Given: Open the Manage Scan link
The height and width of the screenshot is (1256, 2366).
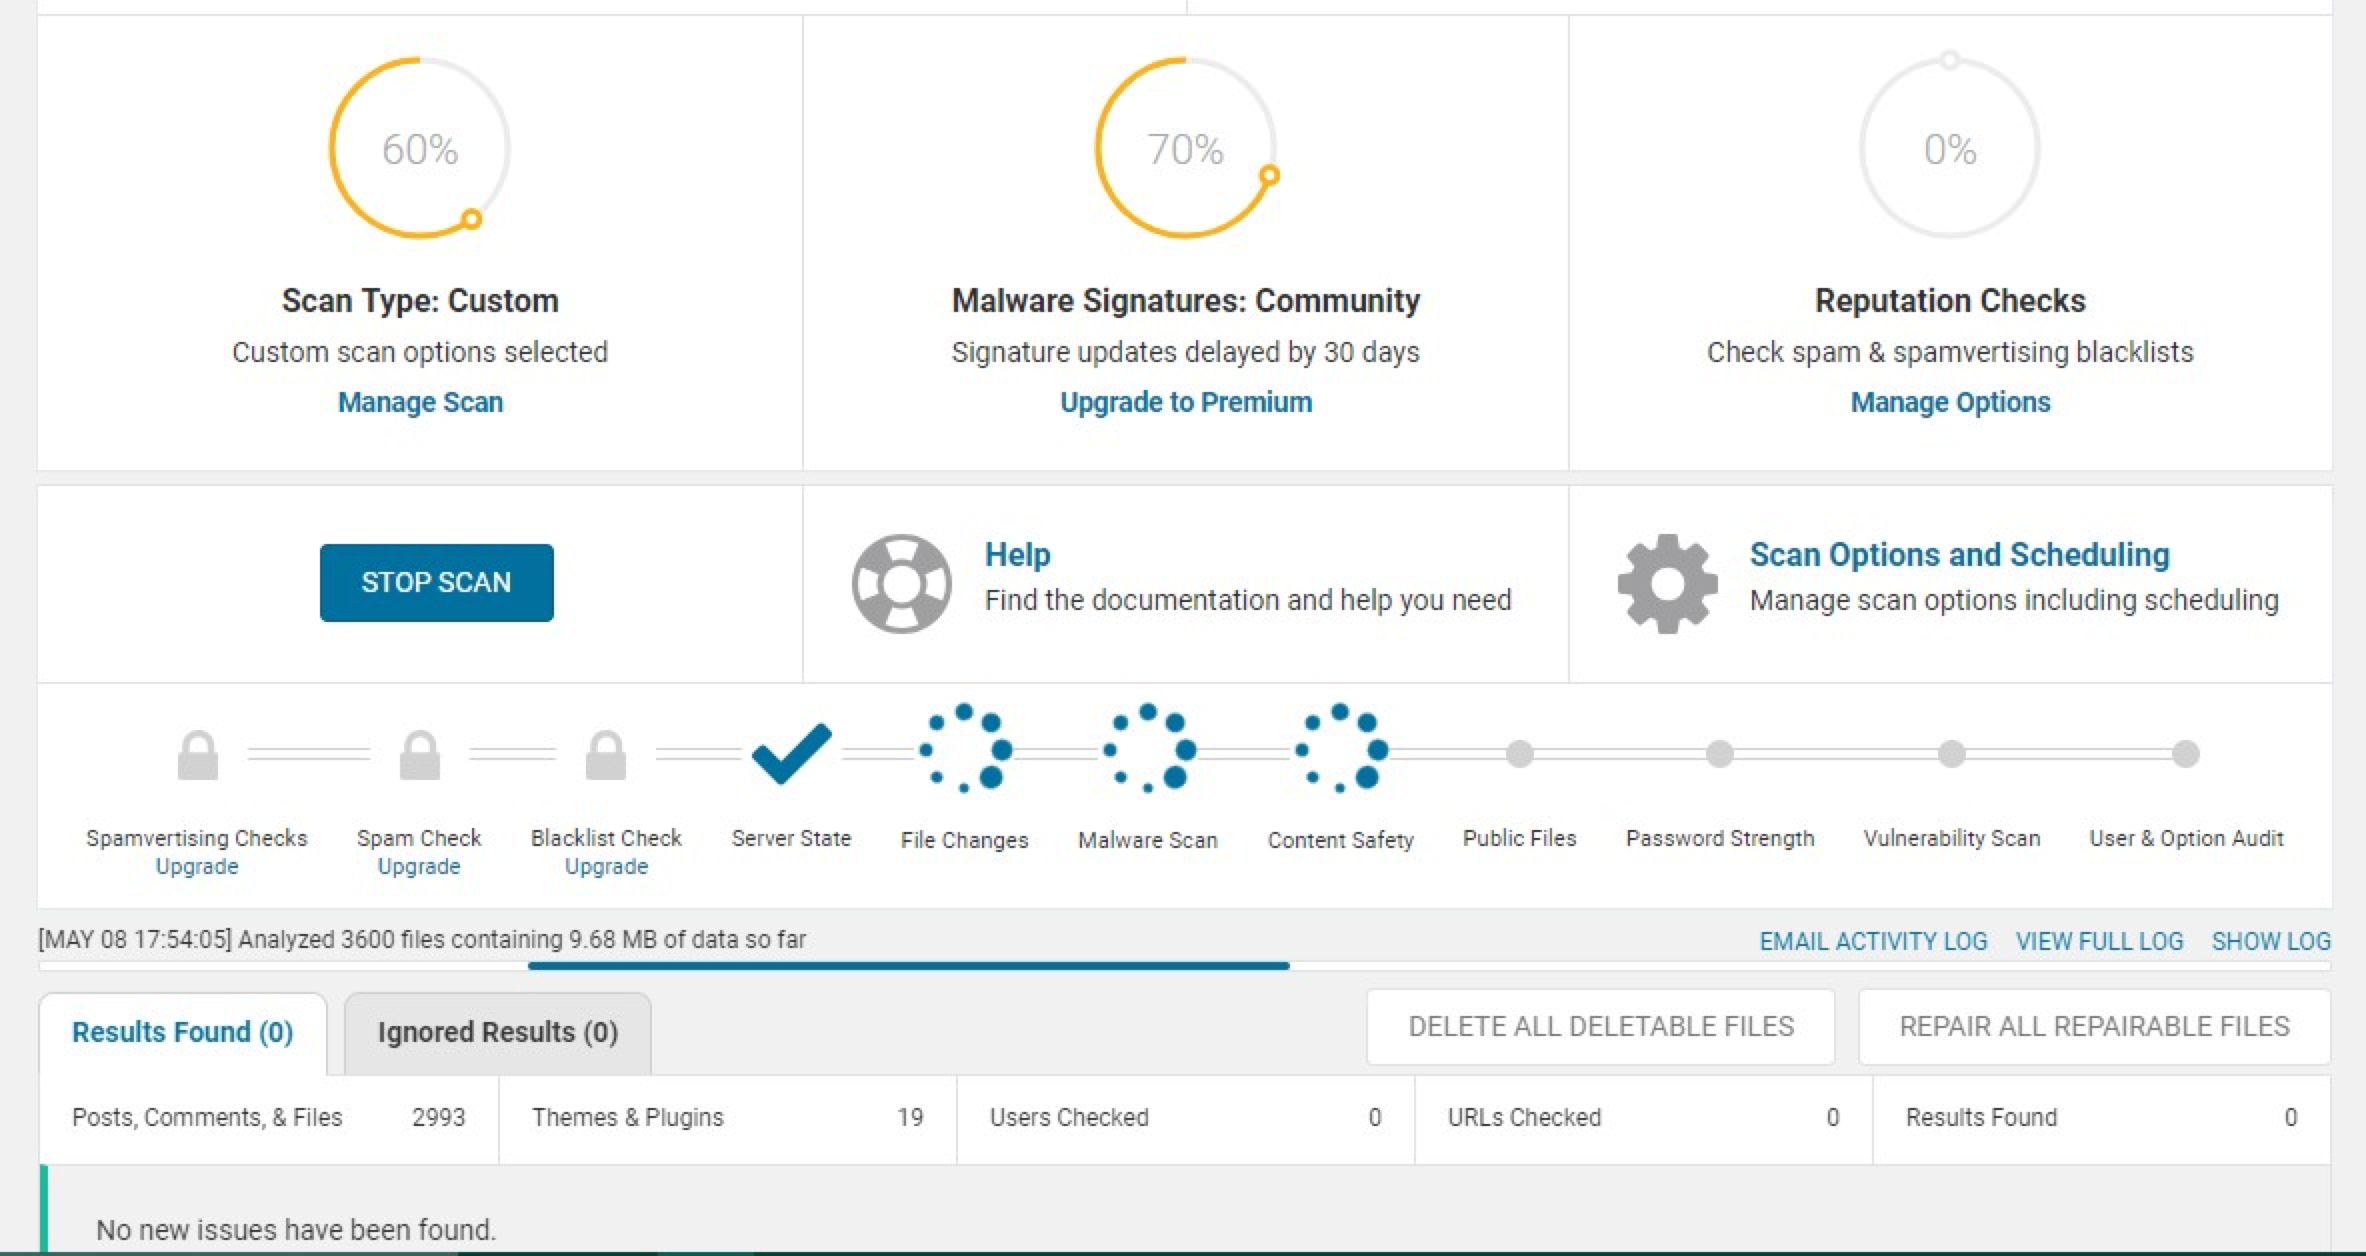Looking at the screenshot, I should [420, 402].
